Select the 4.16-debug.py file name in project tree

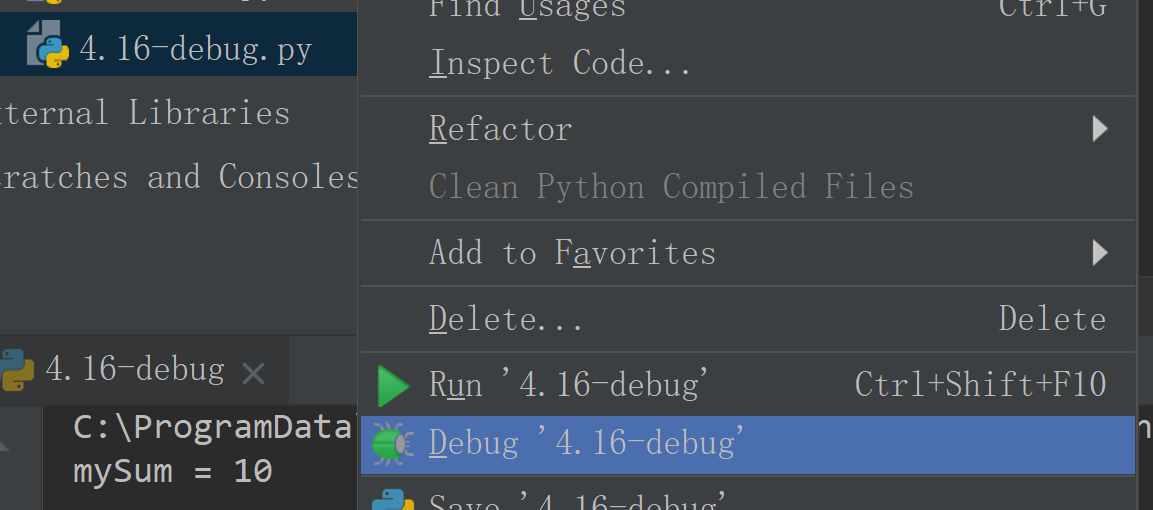pyautogui.click(x=196, y=49)
